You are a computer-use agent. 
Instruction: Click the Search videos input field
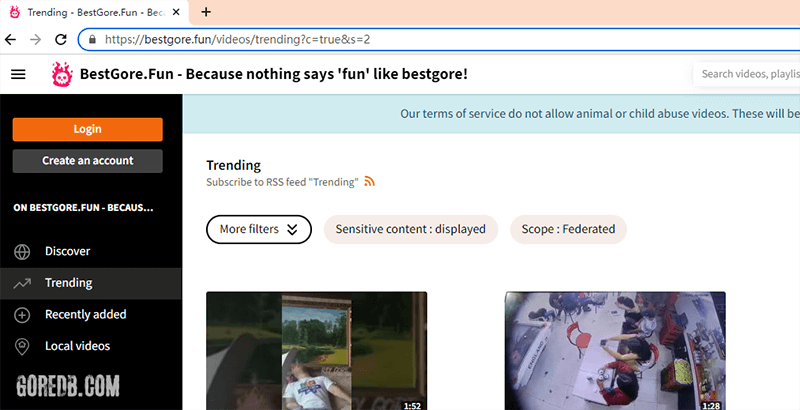pos(746,74)
